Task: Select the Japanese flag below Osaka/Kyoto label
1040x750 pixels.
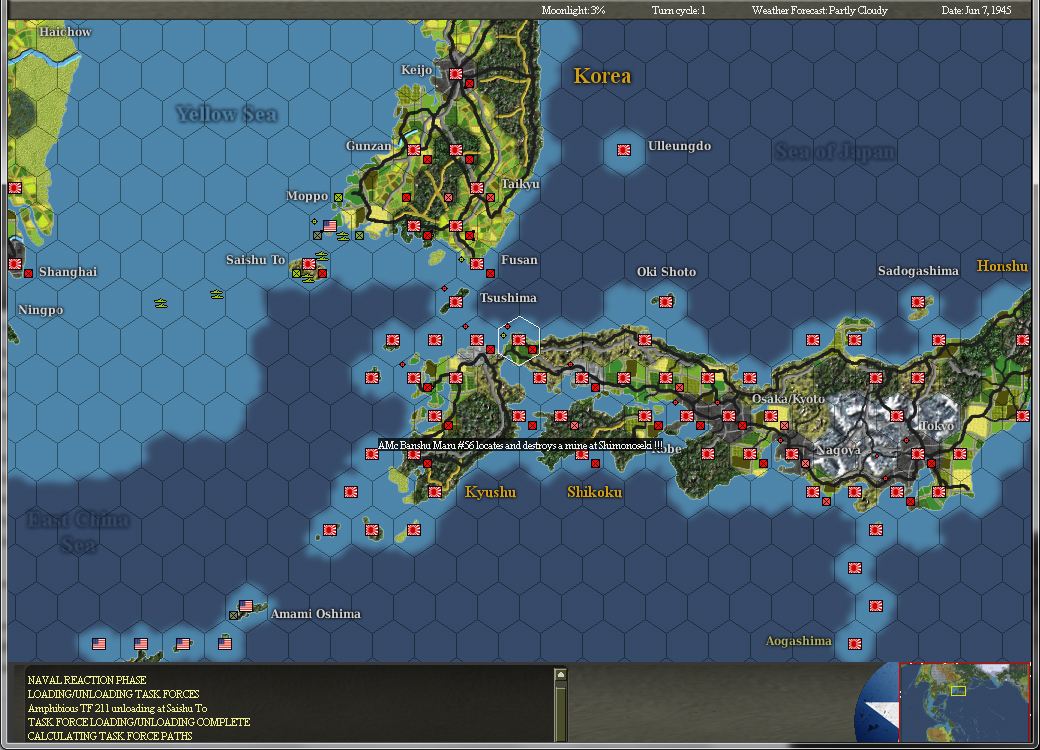Action: pyautogui.click(x=771, y=416)
